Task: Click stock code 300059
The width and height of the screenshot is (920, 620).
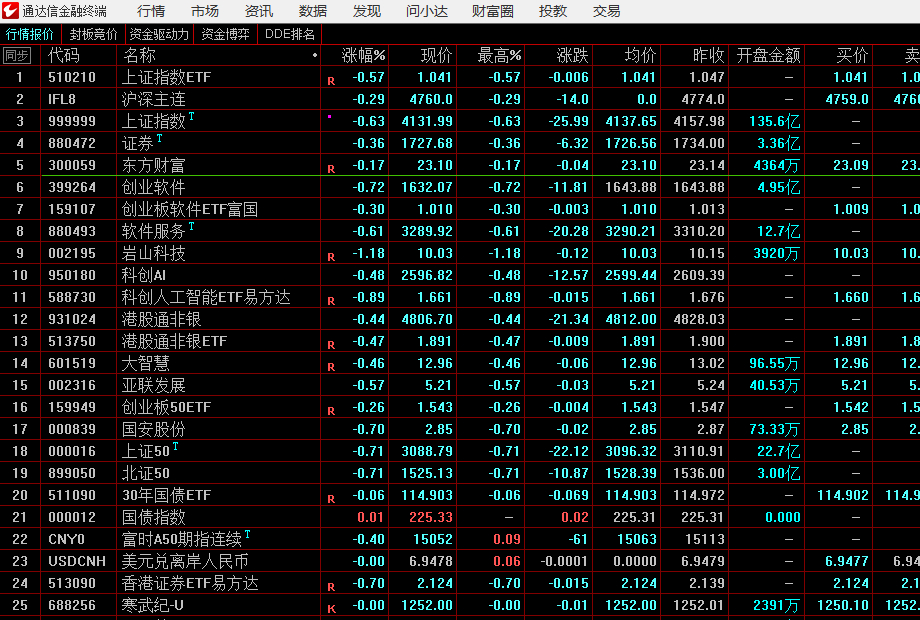Action: click(72, 165)
